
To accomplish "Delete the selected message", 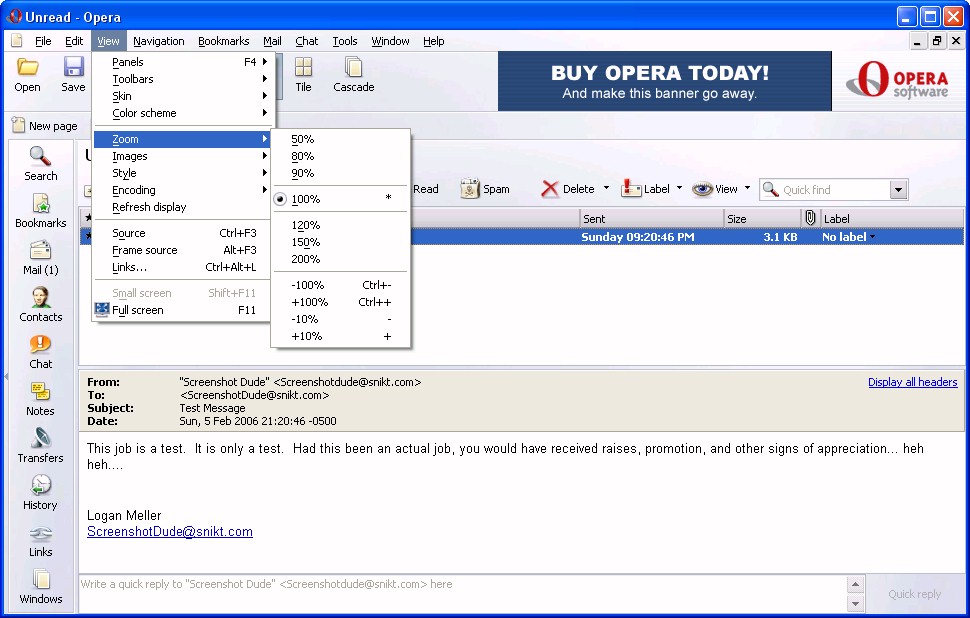I will click(567, 189).
